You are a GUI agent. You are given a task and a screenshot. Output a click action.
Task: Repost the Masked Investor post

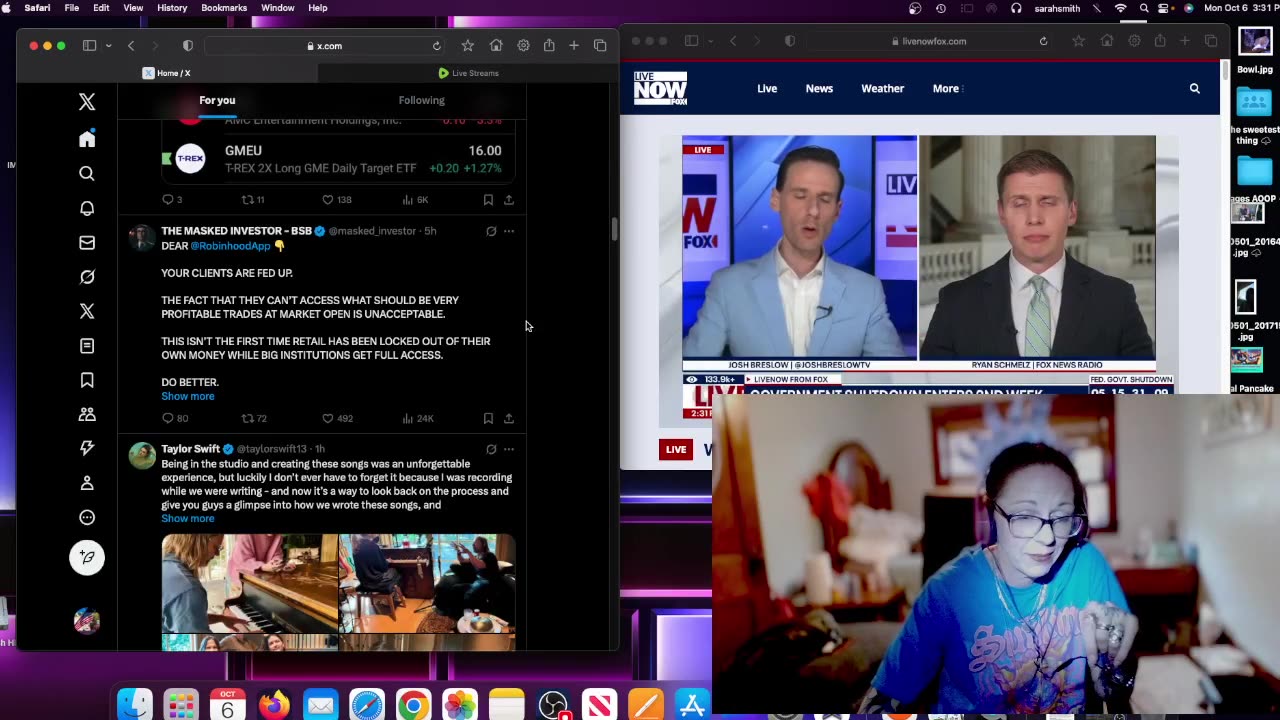point(248,418)
